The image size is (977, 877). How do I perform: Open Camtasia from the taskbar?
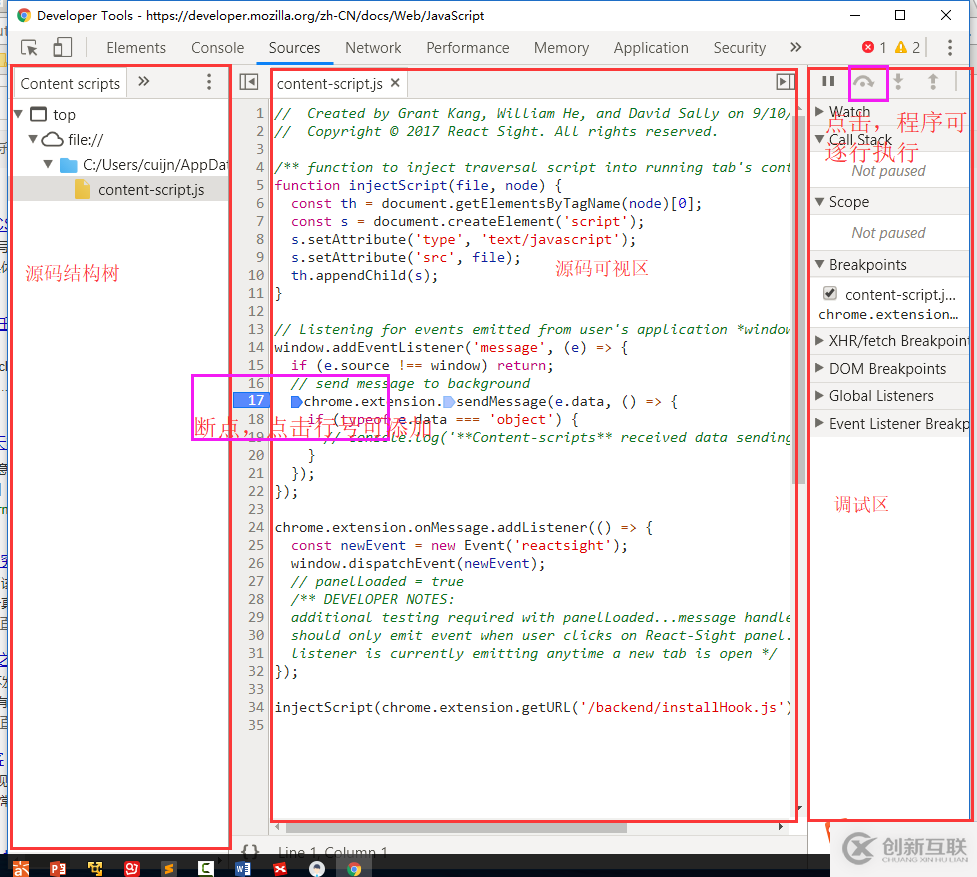pyautogui.click(x=206, y=868)
